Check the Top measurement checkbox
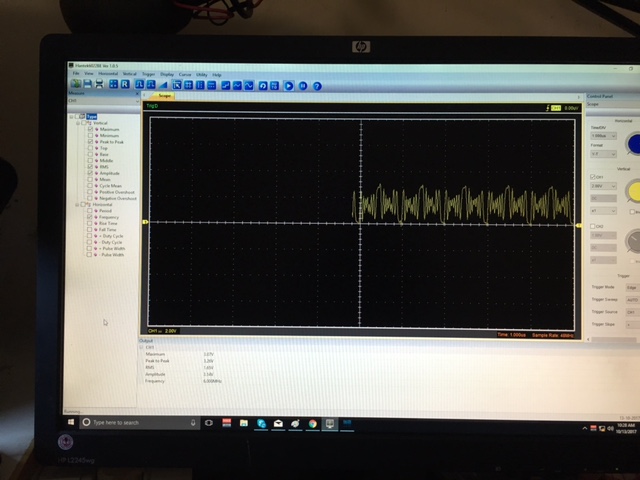The image size is (640, 480). tap(91, 148)
